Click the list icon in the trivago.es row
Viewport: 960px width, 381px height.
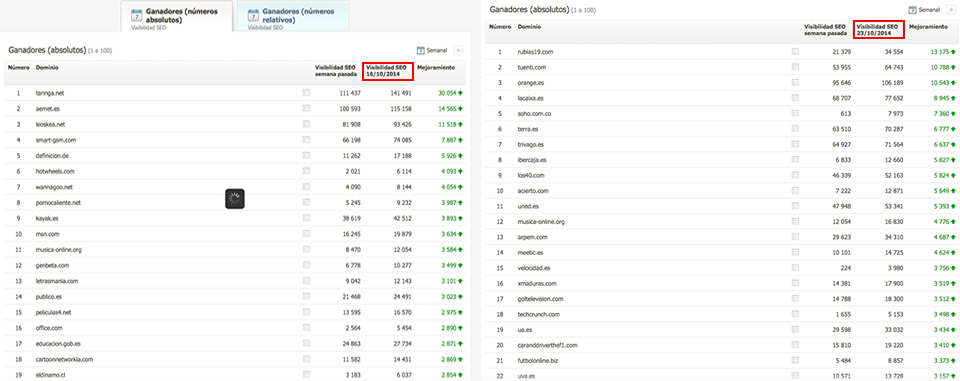795,145
